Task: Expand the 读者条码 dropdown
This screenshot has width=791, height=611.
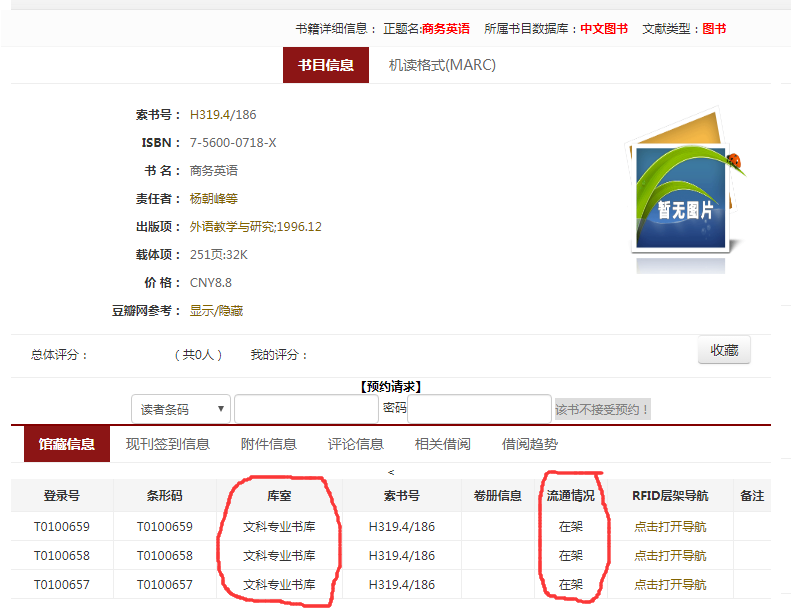Action: [181, 409]
